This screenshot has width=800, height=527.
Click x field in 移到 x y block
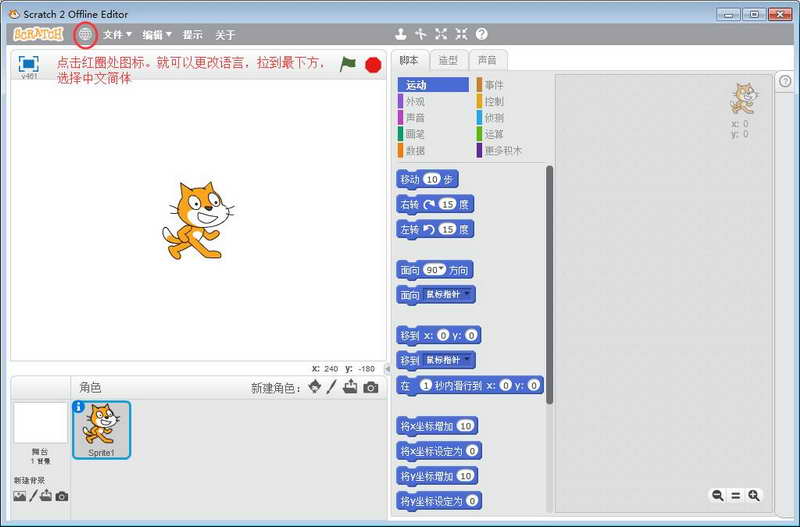coord(443,335)
